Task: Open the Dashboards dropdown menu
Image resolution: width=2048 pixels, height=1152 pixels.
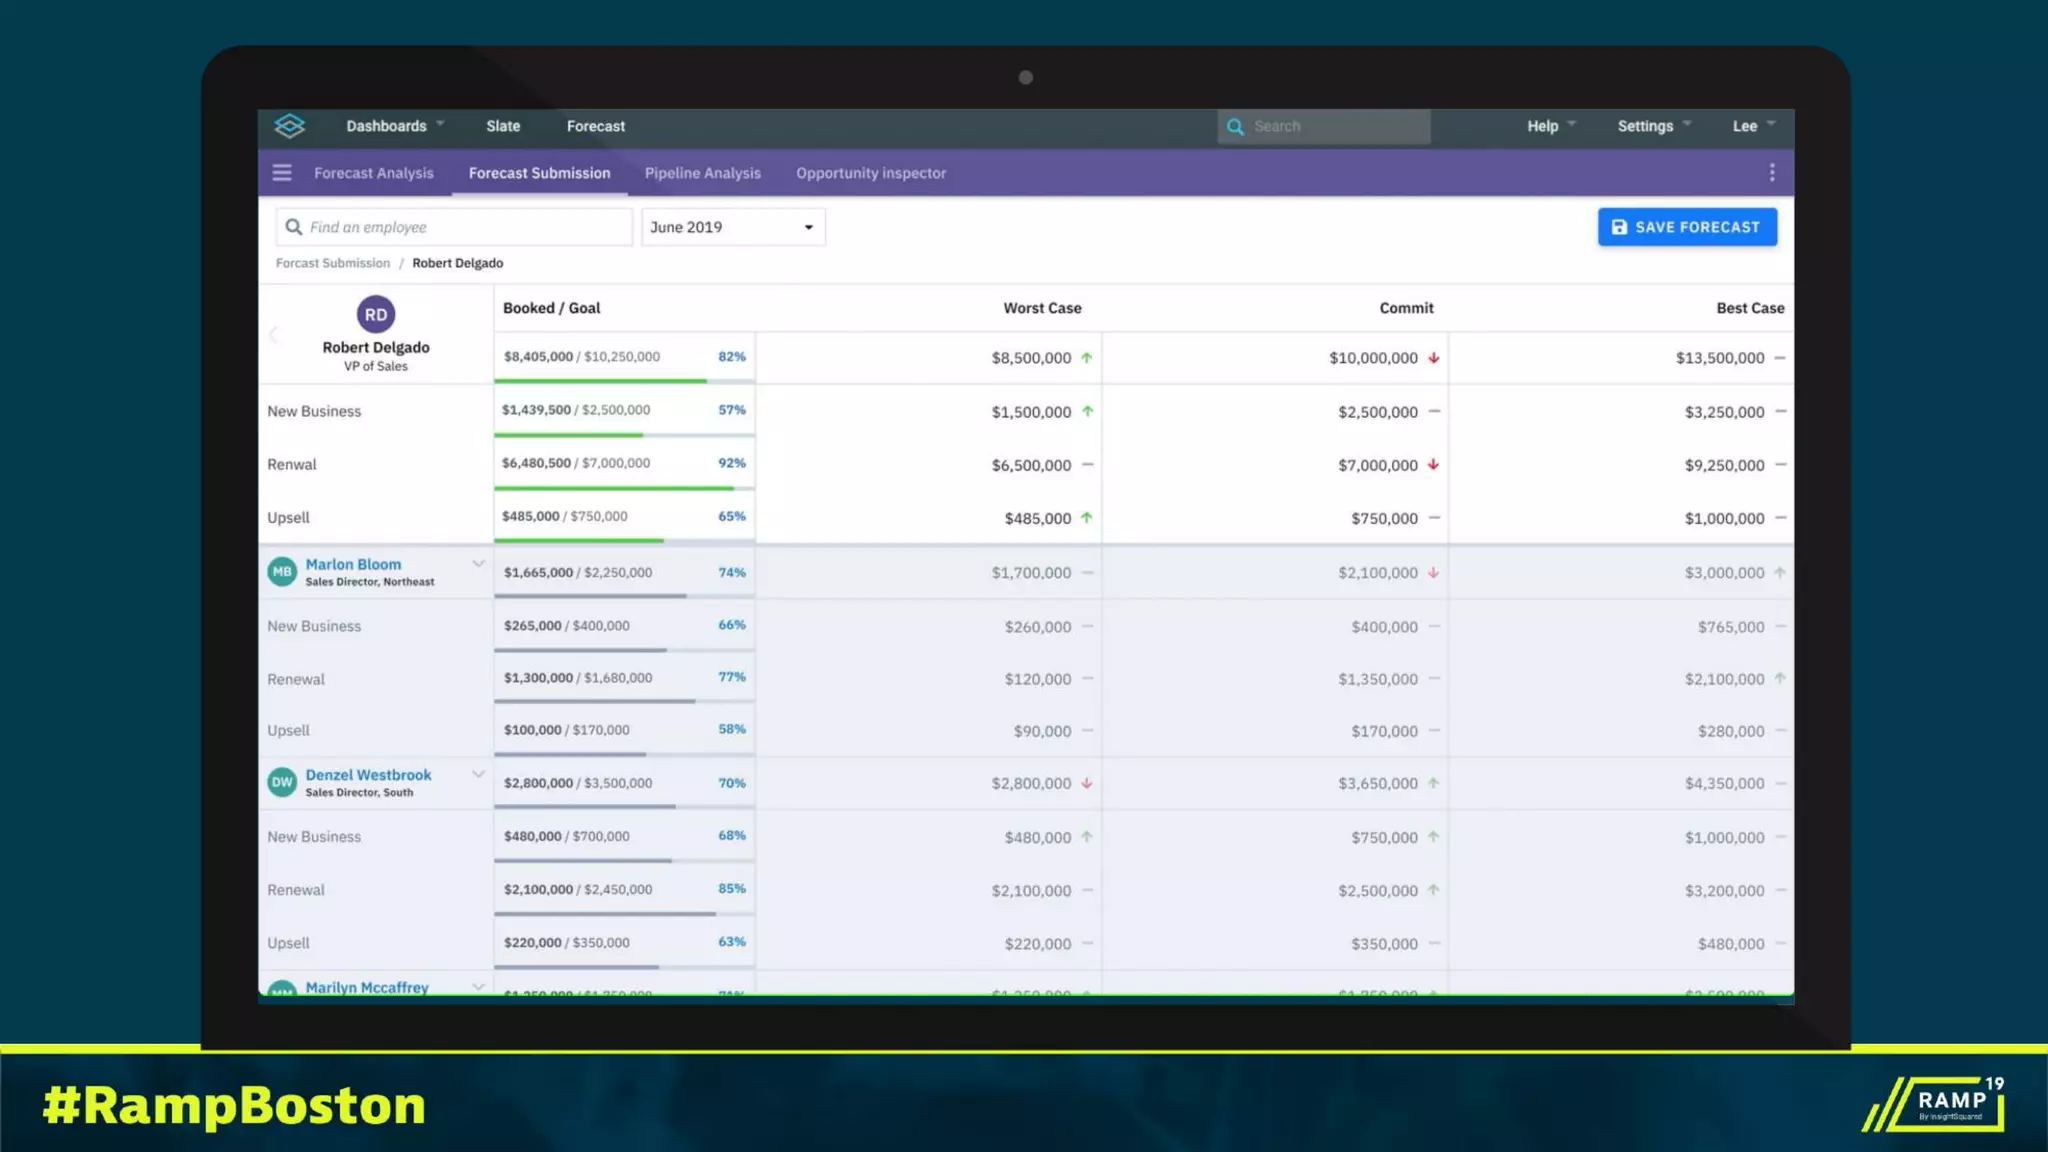Action: (x=395, y=126)
